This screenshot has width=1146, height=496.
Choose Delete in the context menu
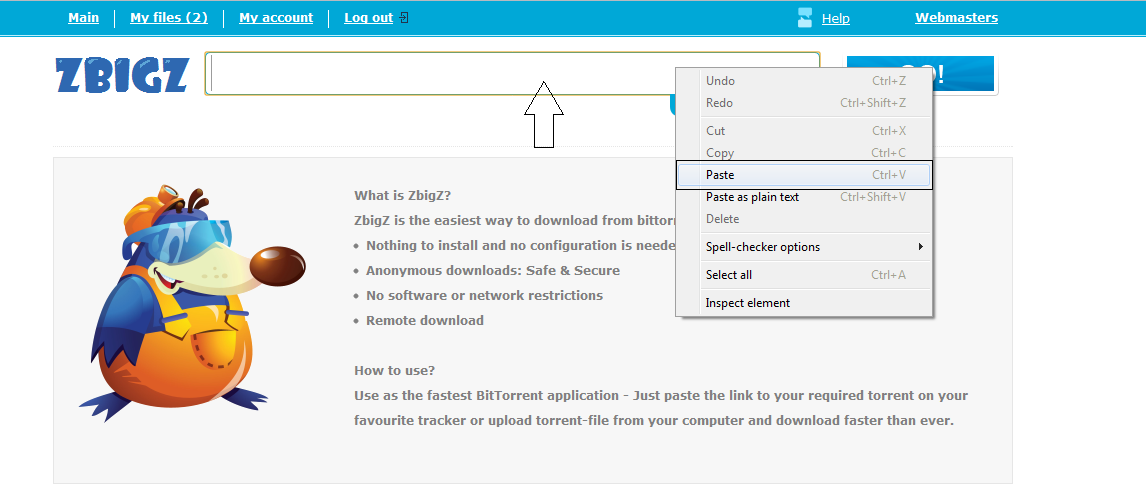pyautogui.click(x=805, y=219)
